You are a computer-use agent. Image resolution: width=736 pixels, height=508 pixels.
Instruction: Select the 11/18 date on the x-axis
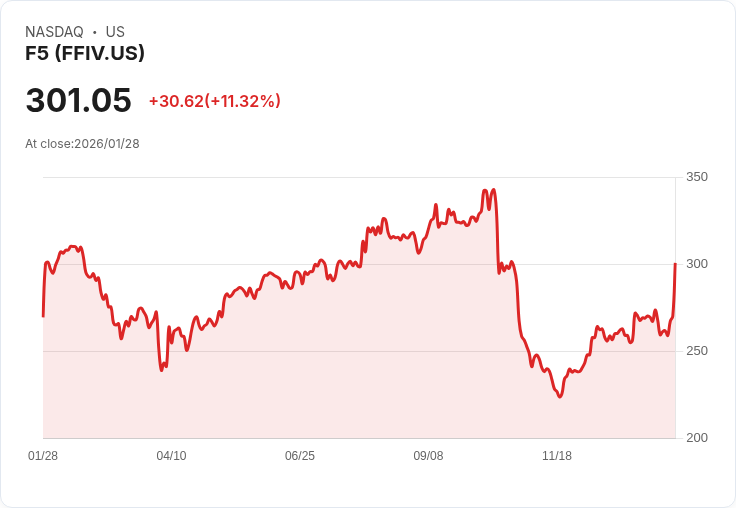click(557, 456)
